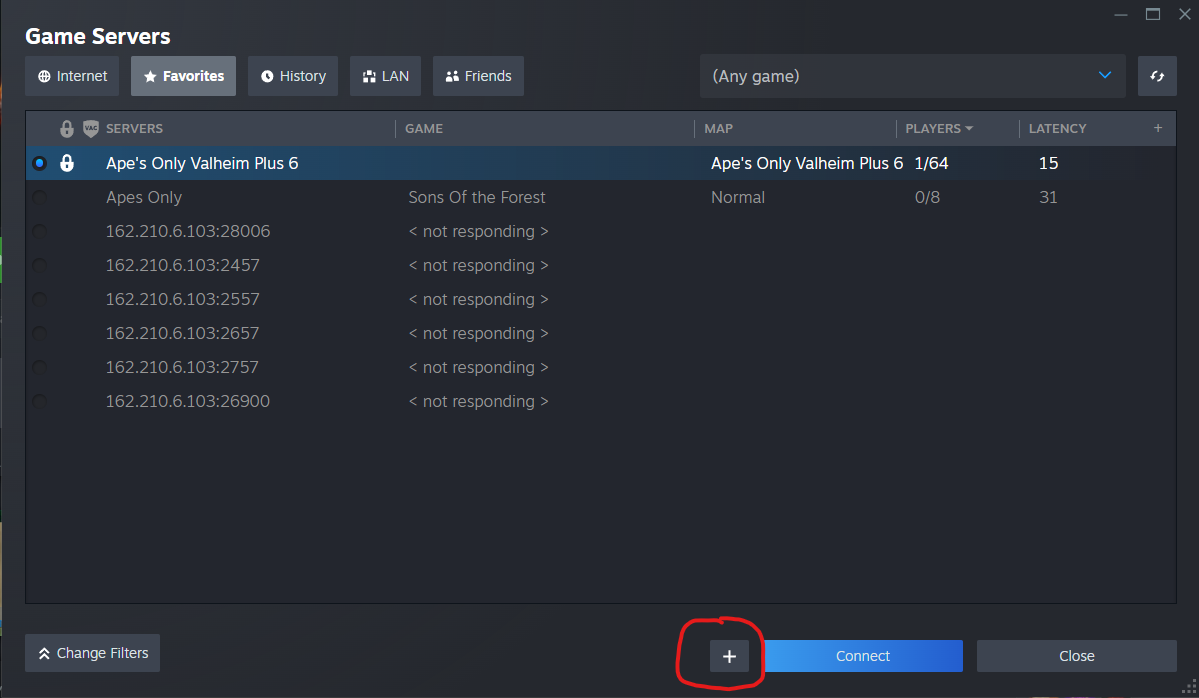This screenshot has height=698, width=1199.
Task: Maximize the Game Servers window
Action: (1153, 14)
